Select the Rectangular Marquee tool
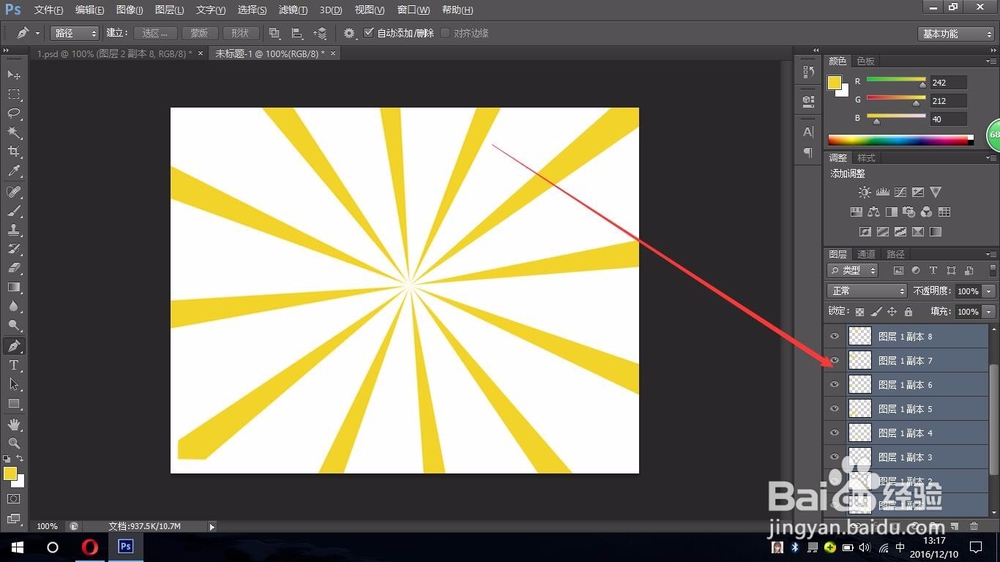This screenshot has width=1000, height=562. (x=13, y=94)
